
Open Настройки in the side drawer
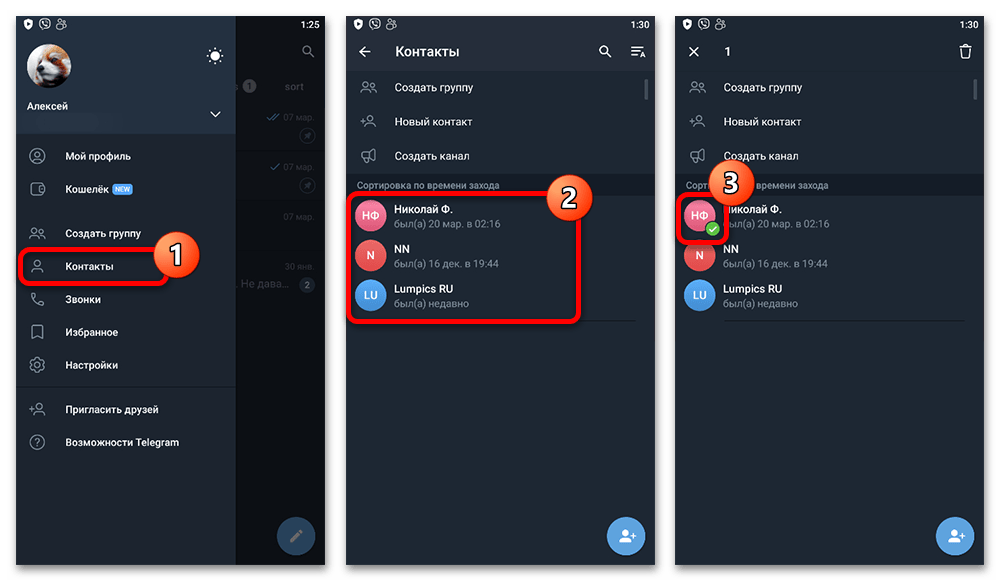tap(126, 365)
